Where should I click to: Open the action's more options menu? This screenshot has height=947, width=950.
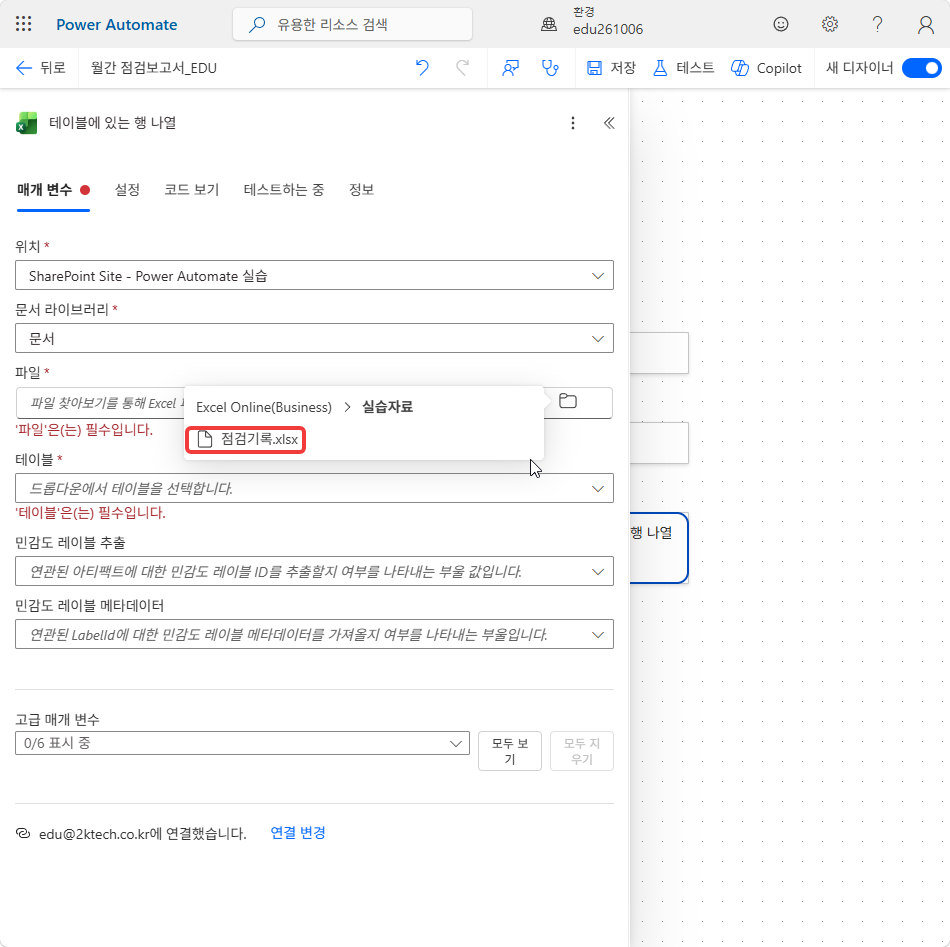tap(573, 123)
